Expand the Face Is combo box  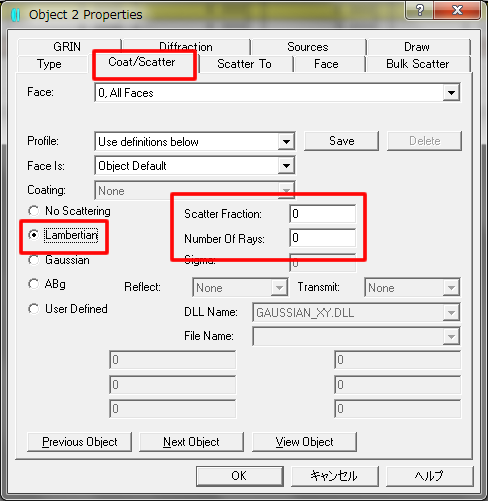[x=286, y=166]
